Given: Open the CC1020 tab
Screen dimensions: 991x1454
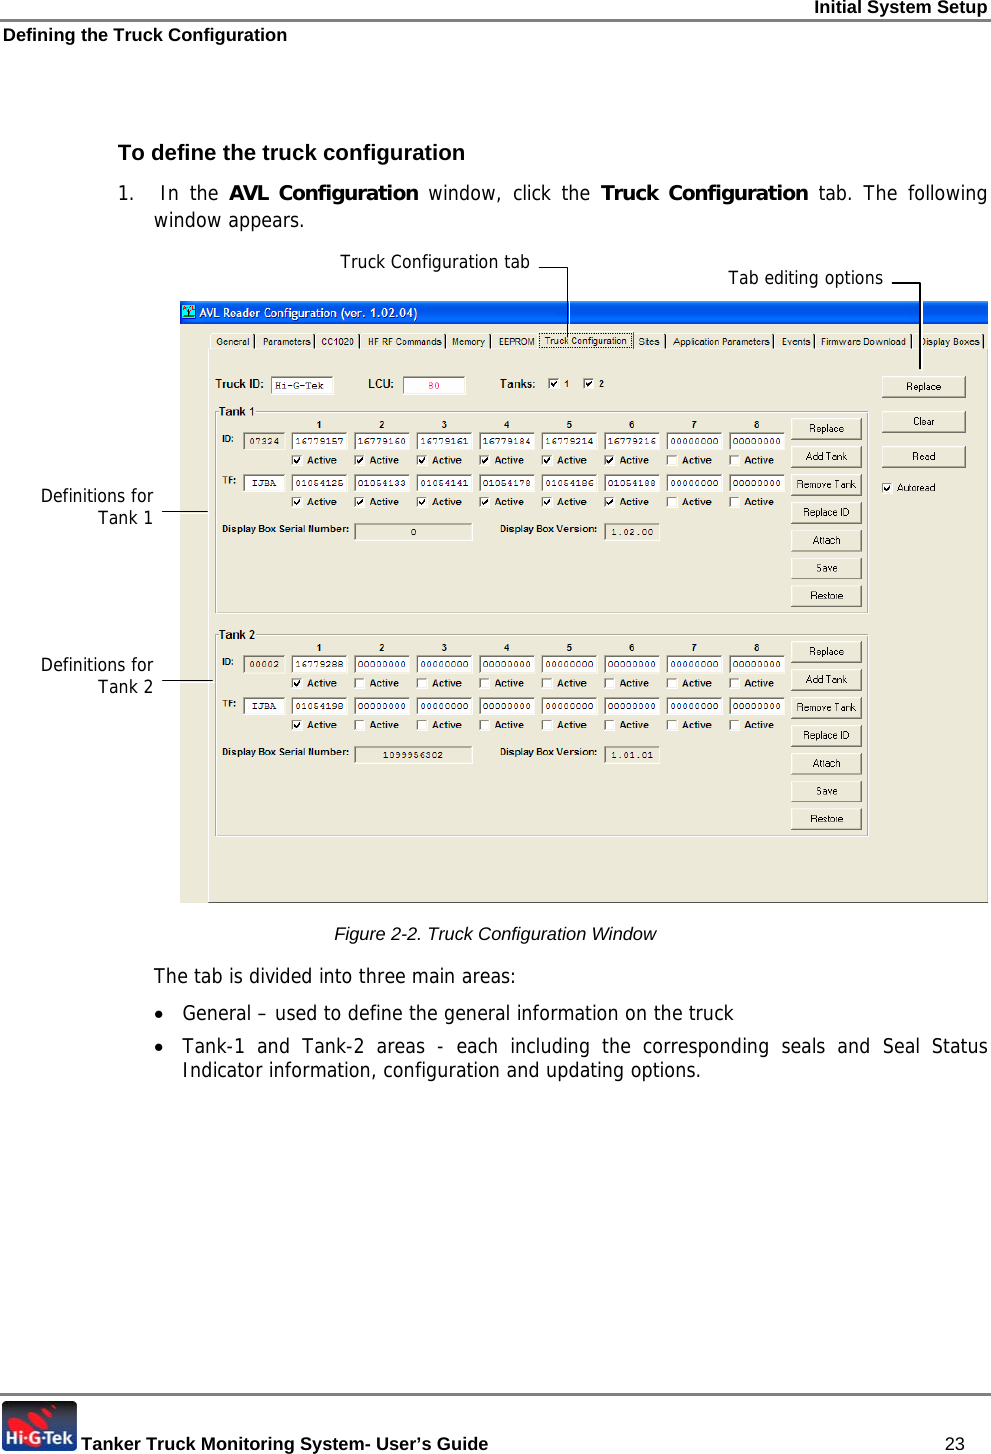Looking at the screenshot, I should coord(337,341).
